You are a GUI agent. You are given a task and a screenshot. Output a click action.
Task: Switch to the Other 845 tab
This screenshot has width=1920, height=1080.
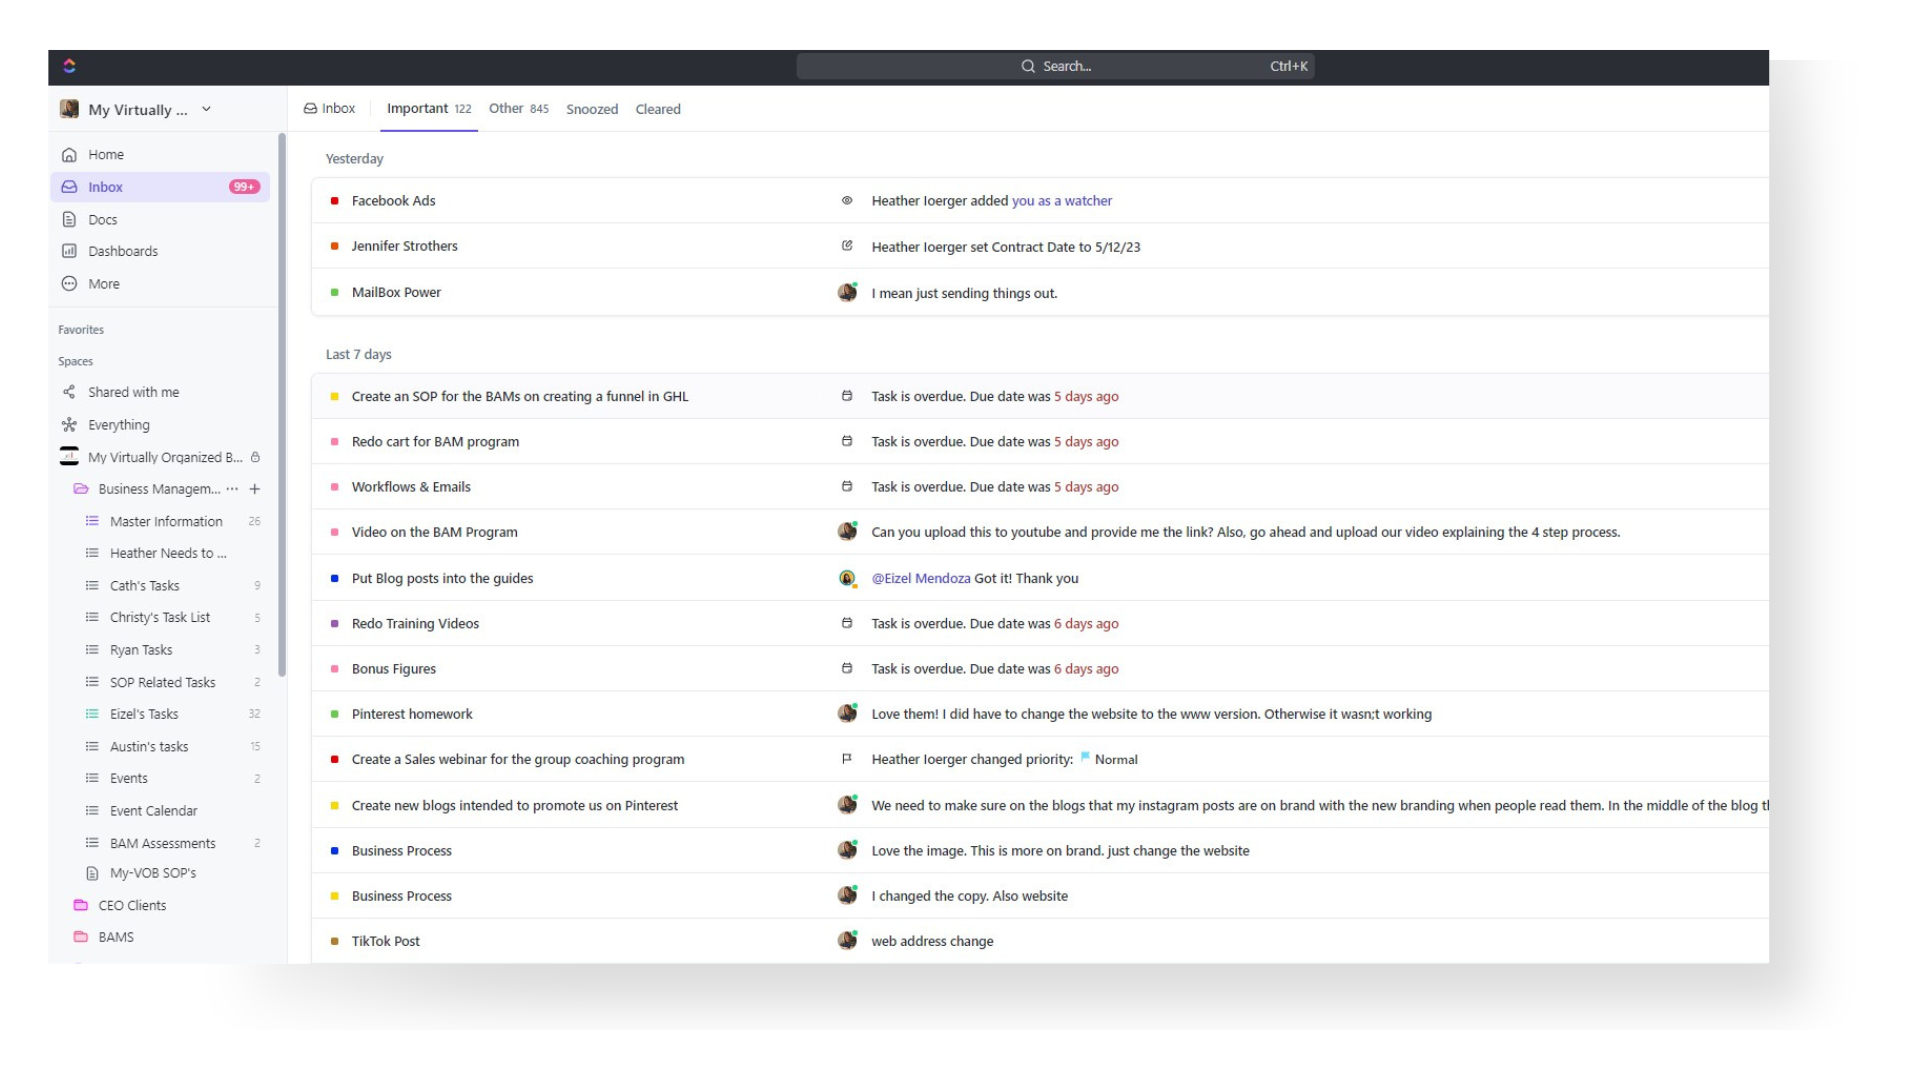[x=517, y=108]
